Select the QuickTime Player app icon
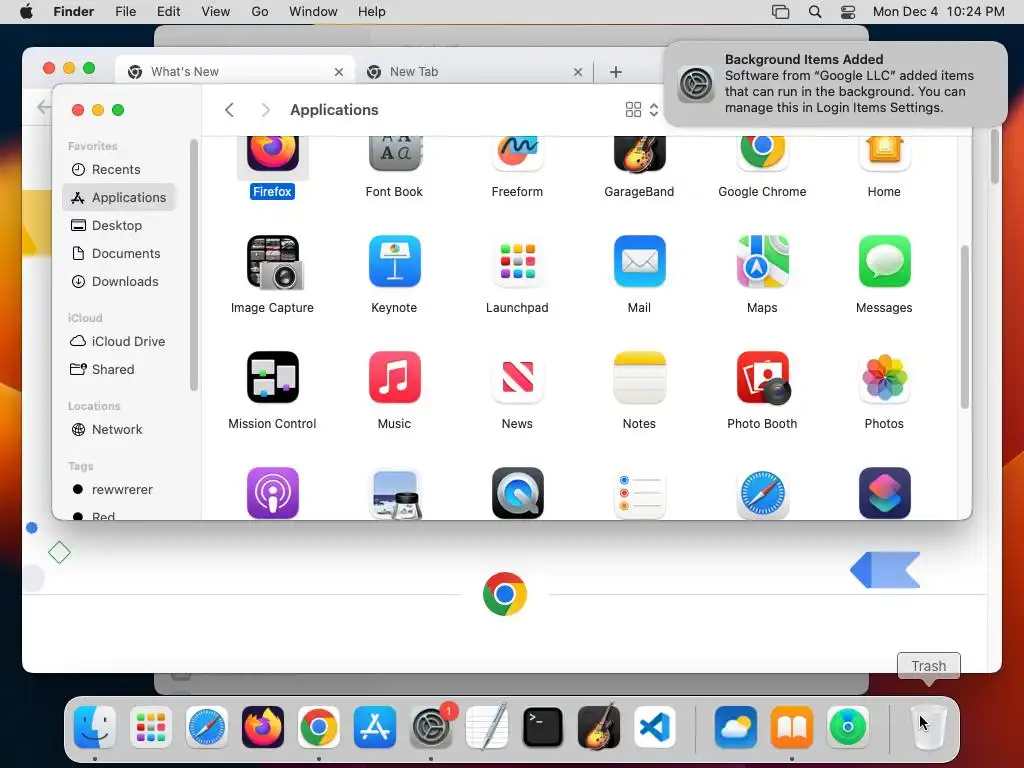 (517, 493)
